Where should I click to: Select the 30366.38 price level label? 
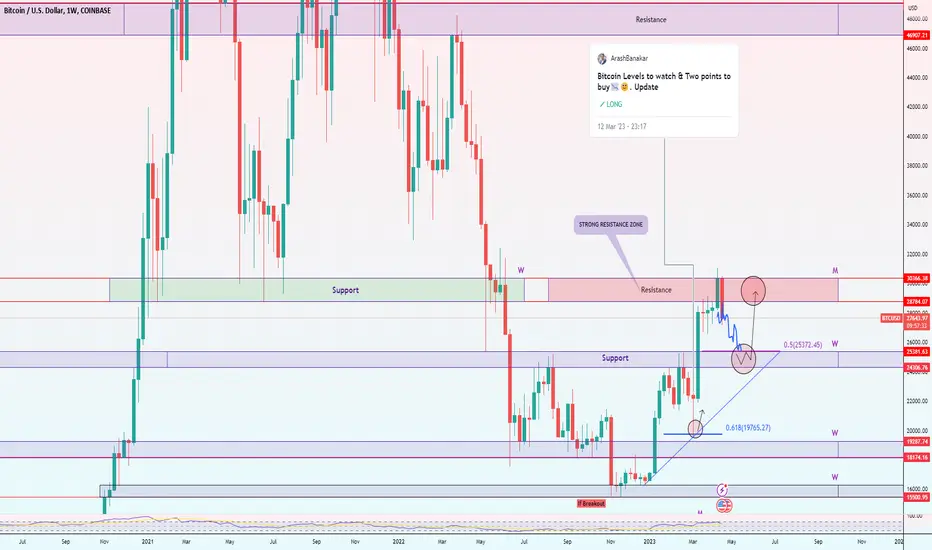(917, 278)
